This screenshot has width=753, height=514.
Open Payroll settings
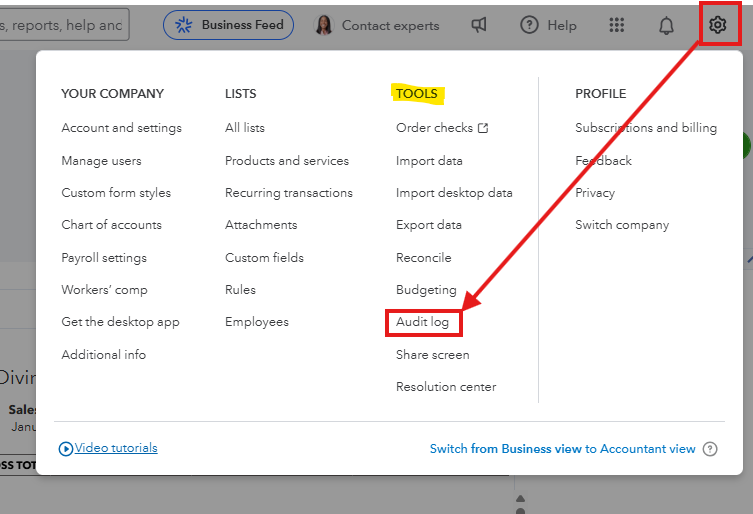pos(104,258)
